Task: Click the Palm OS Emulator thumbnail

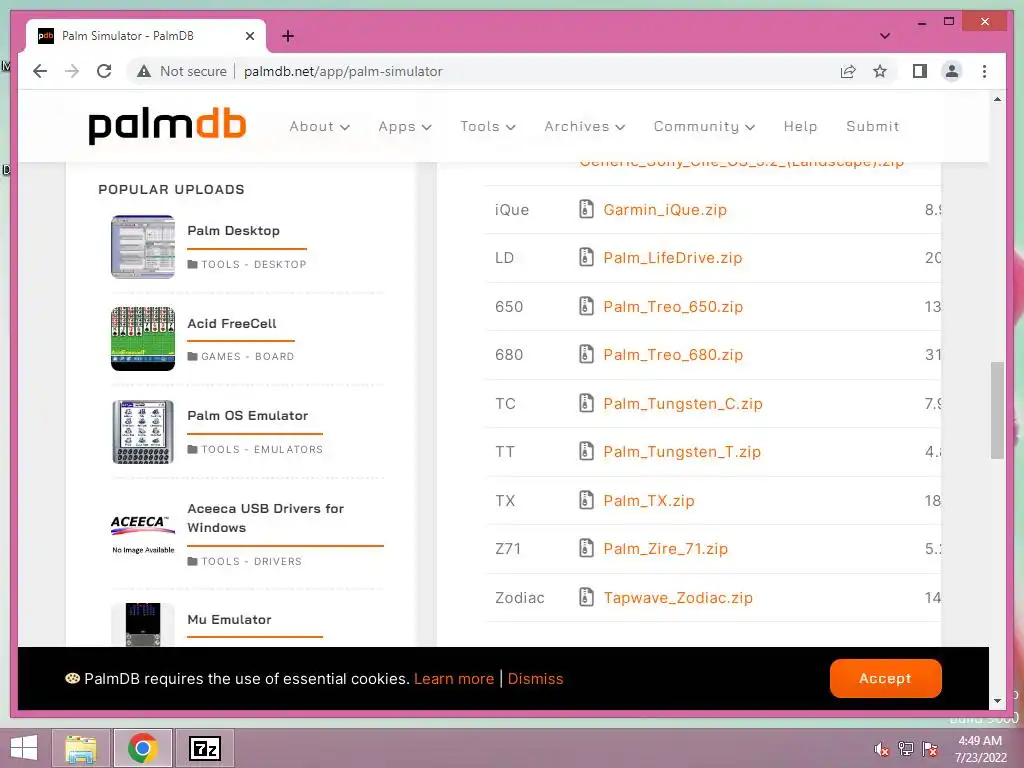Action: pos(143,432)
